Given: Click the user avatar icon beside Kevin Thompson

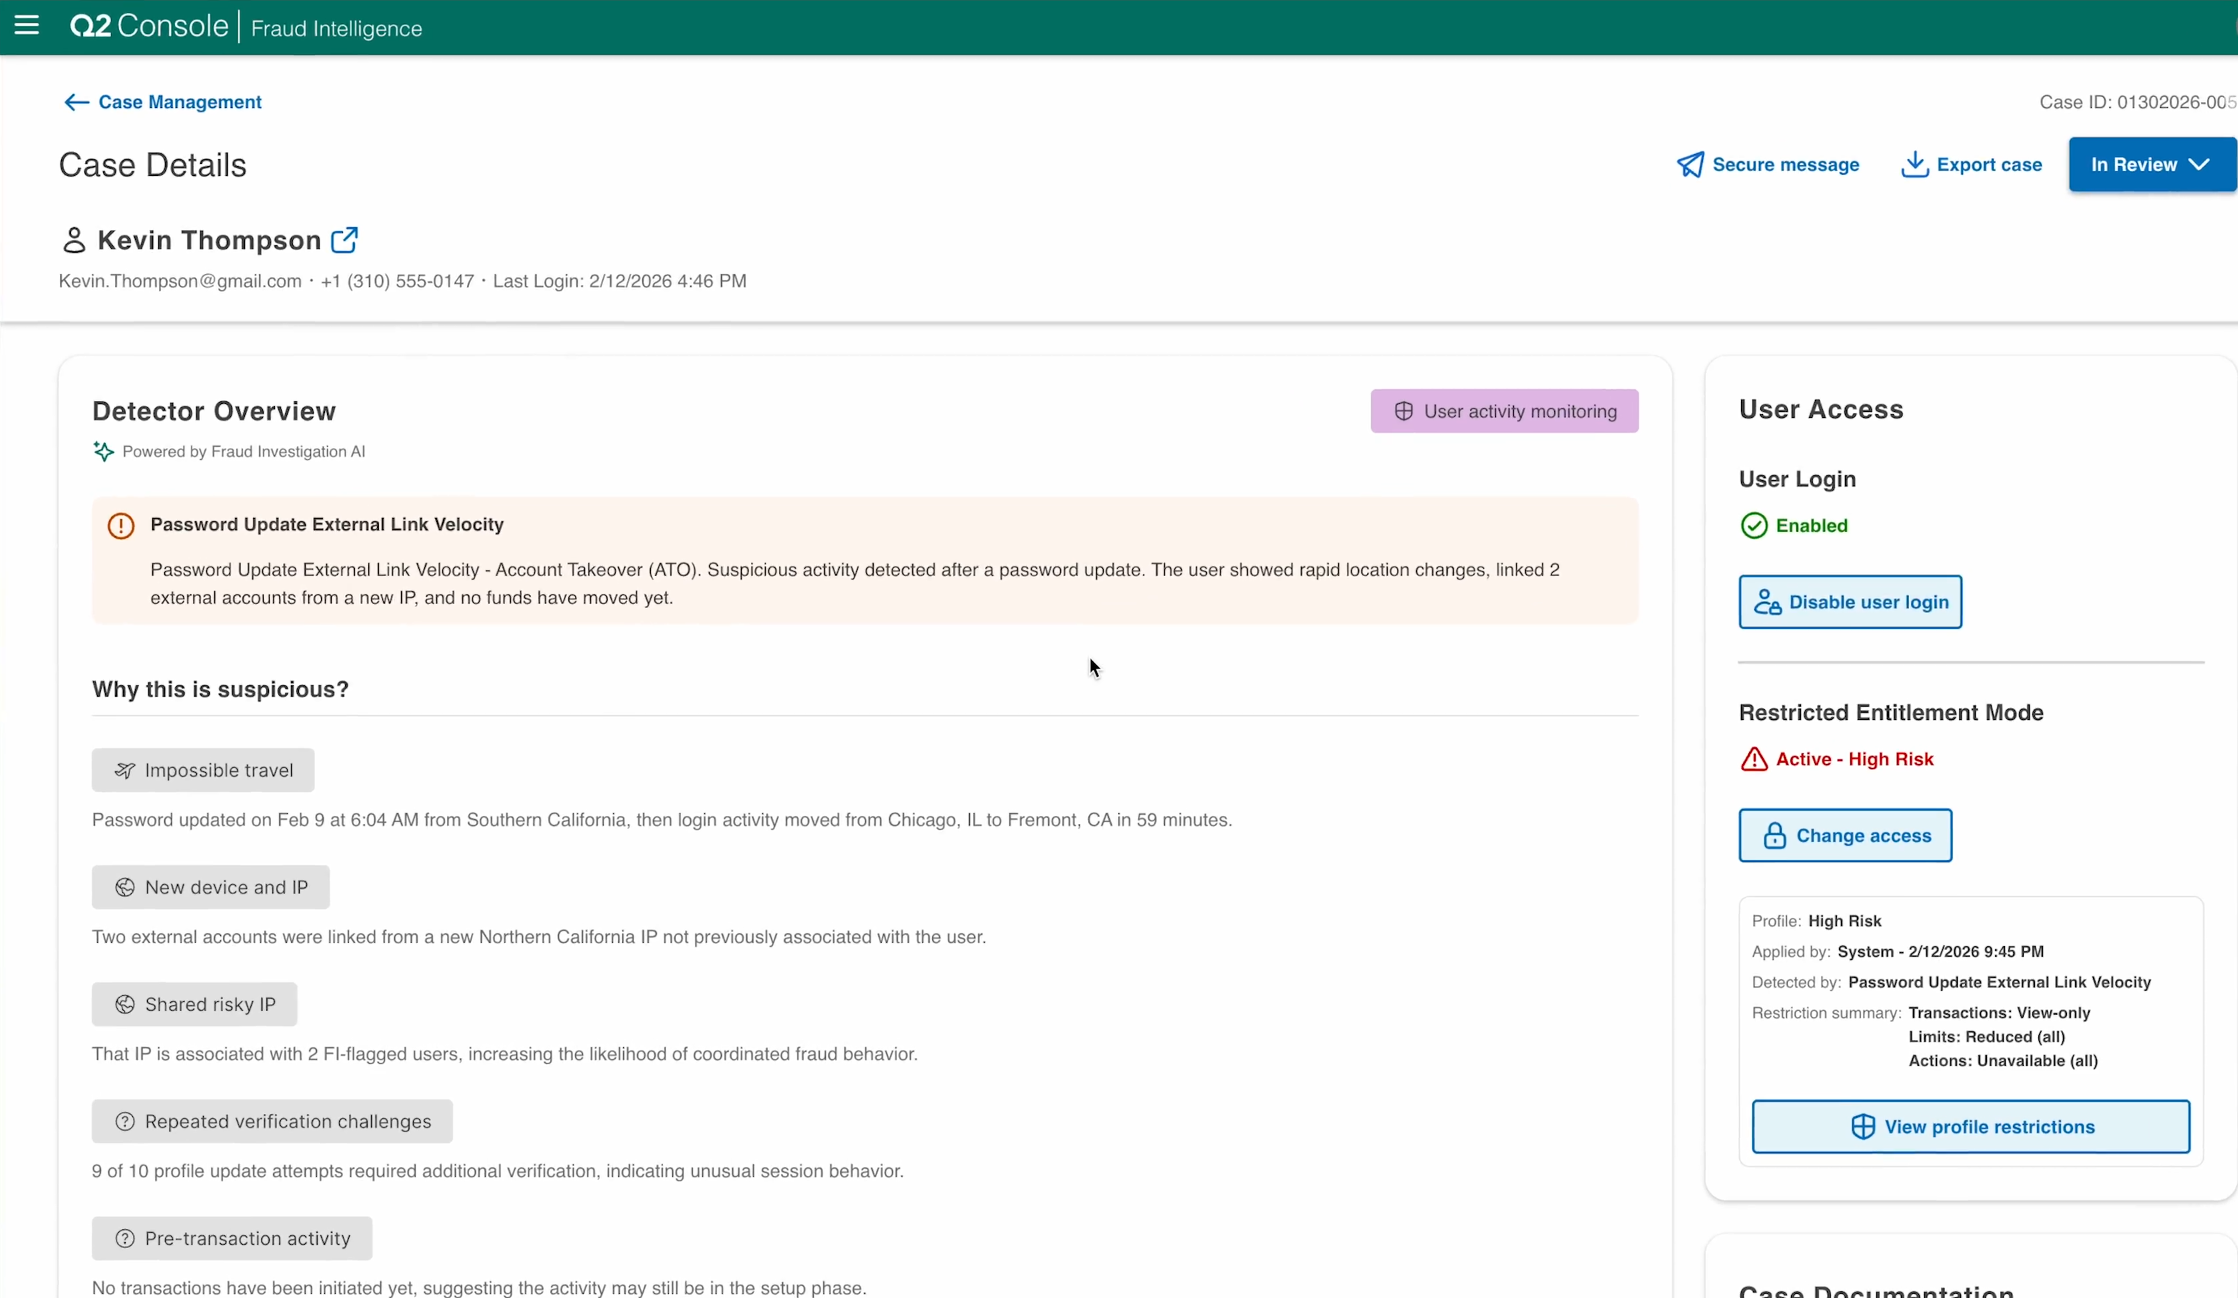Looking at the screenshot, I should 73,240.
